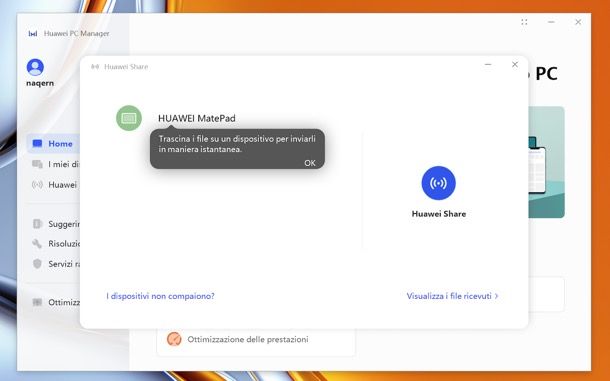The width and height of the screenshot is (610, 381).
Task: Click the chevron after Visualizza i file ricevuti
Action: coord(496,296)
